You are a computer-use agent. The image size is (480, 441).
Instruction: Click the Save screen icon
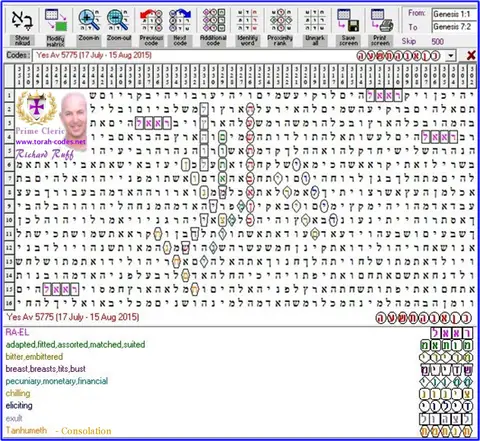tap(348, 20)
